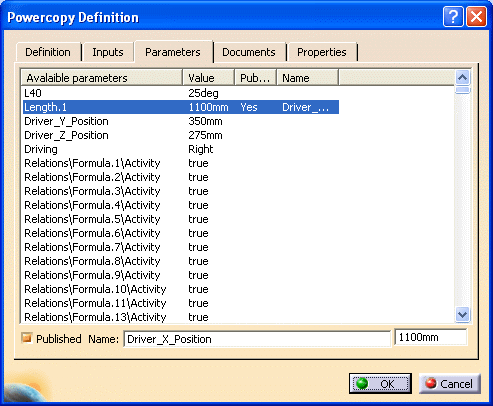Image resolution: width=493 pixels, height=406 pixels.
Task: Click the 1100mm value field
Action: [x=431, y=337]
